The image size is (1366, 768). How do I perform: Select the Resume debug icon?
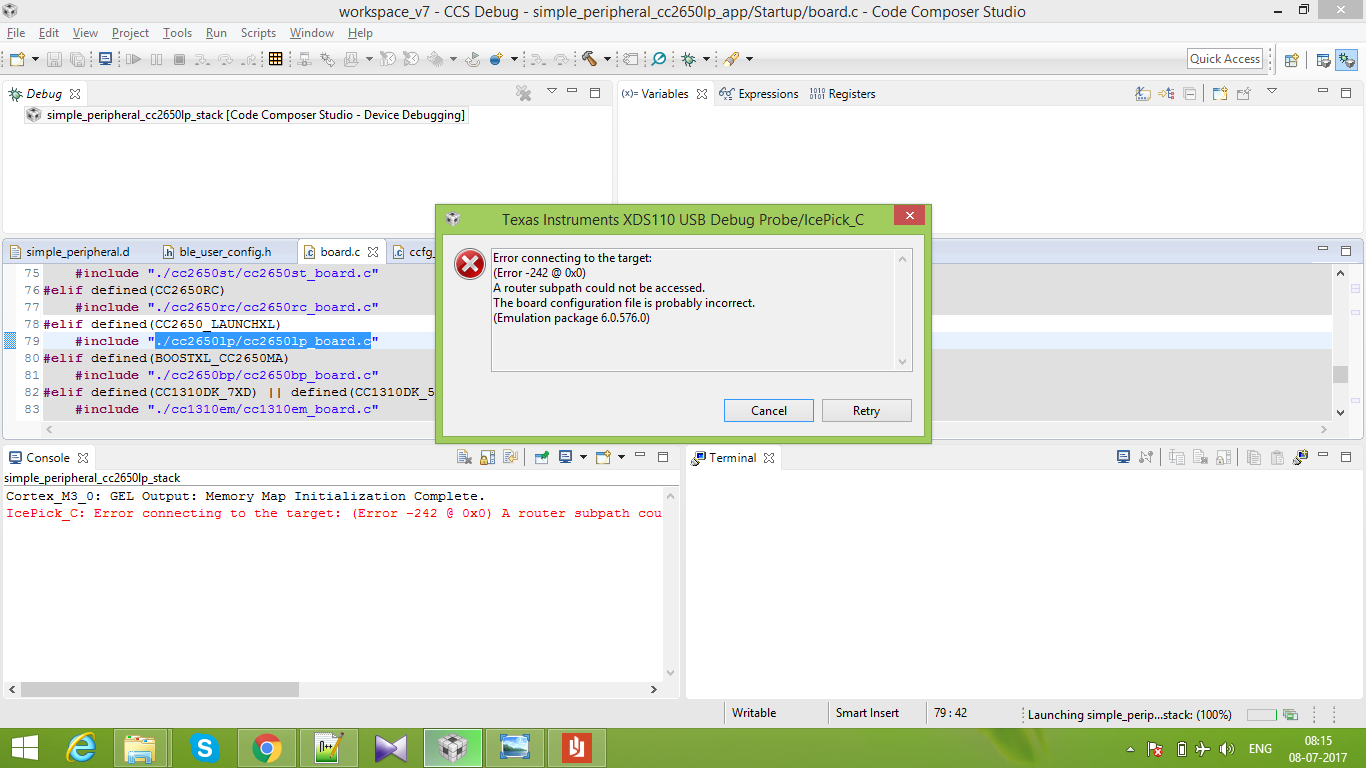point(133,58)
